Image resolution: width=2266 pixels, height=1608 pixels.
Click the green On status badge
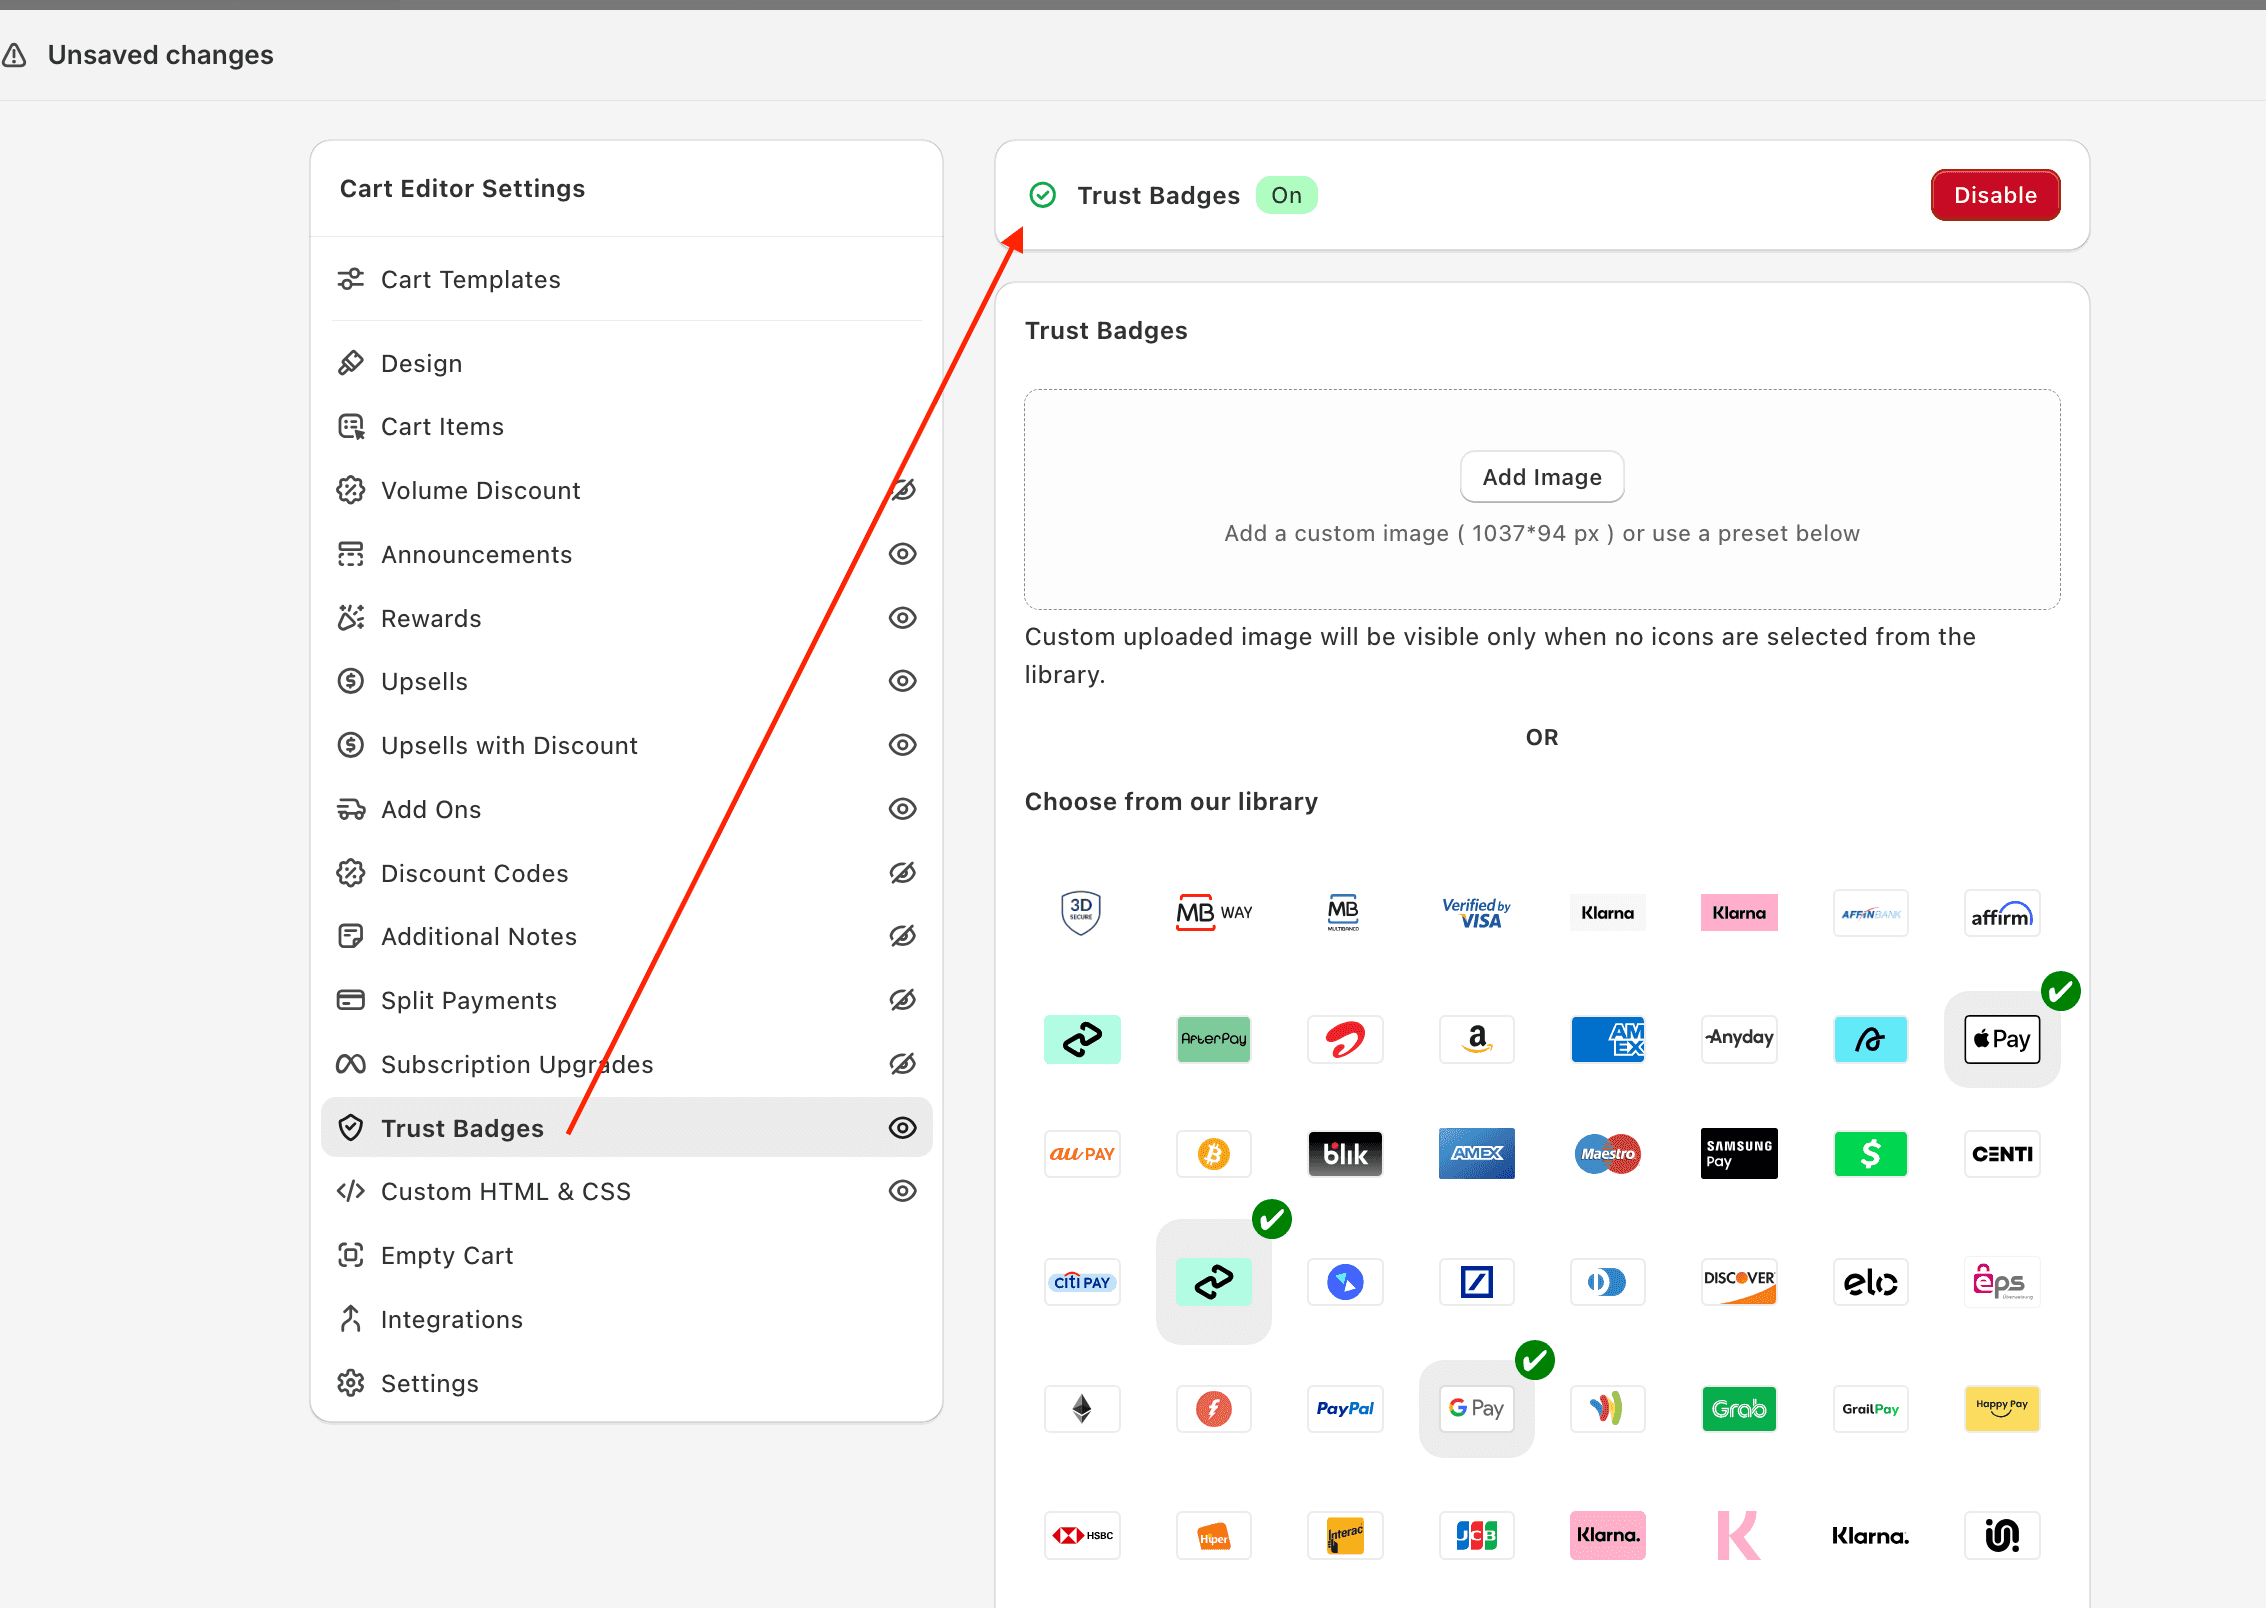pyautogui.click(x=1286, y=195)
